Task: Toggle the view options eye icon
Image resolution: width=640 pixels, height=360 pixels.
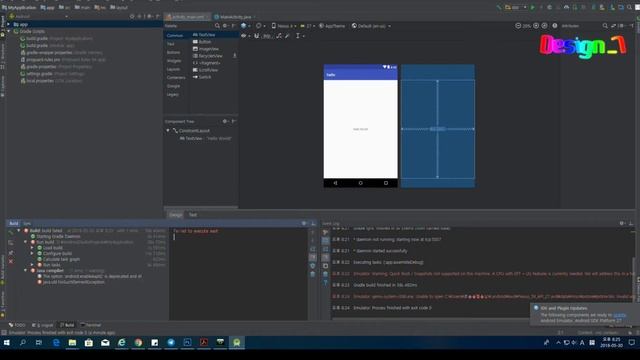Action: 245,36
